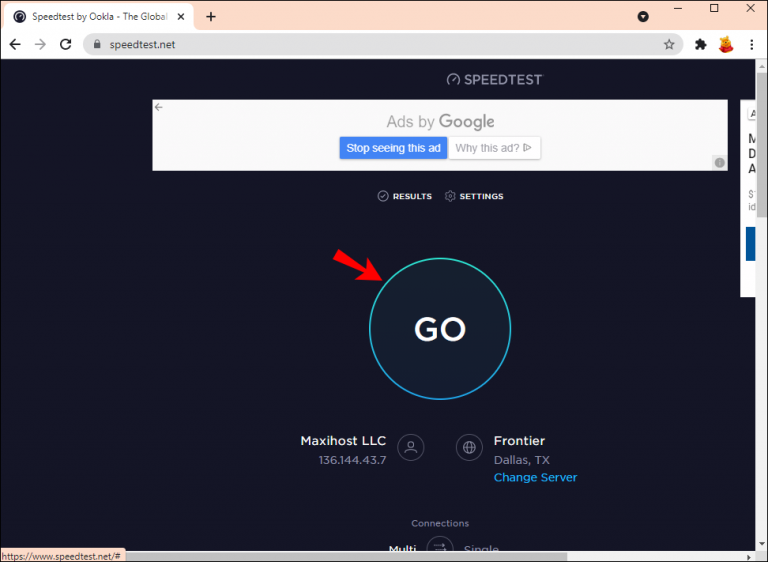Click the Dallas, TX location text
The image size is (768, 562).
(522, 460)
